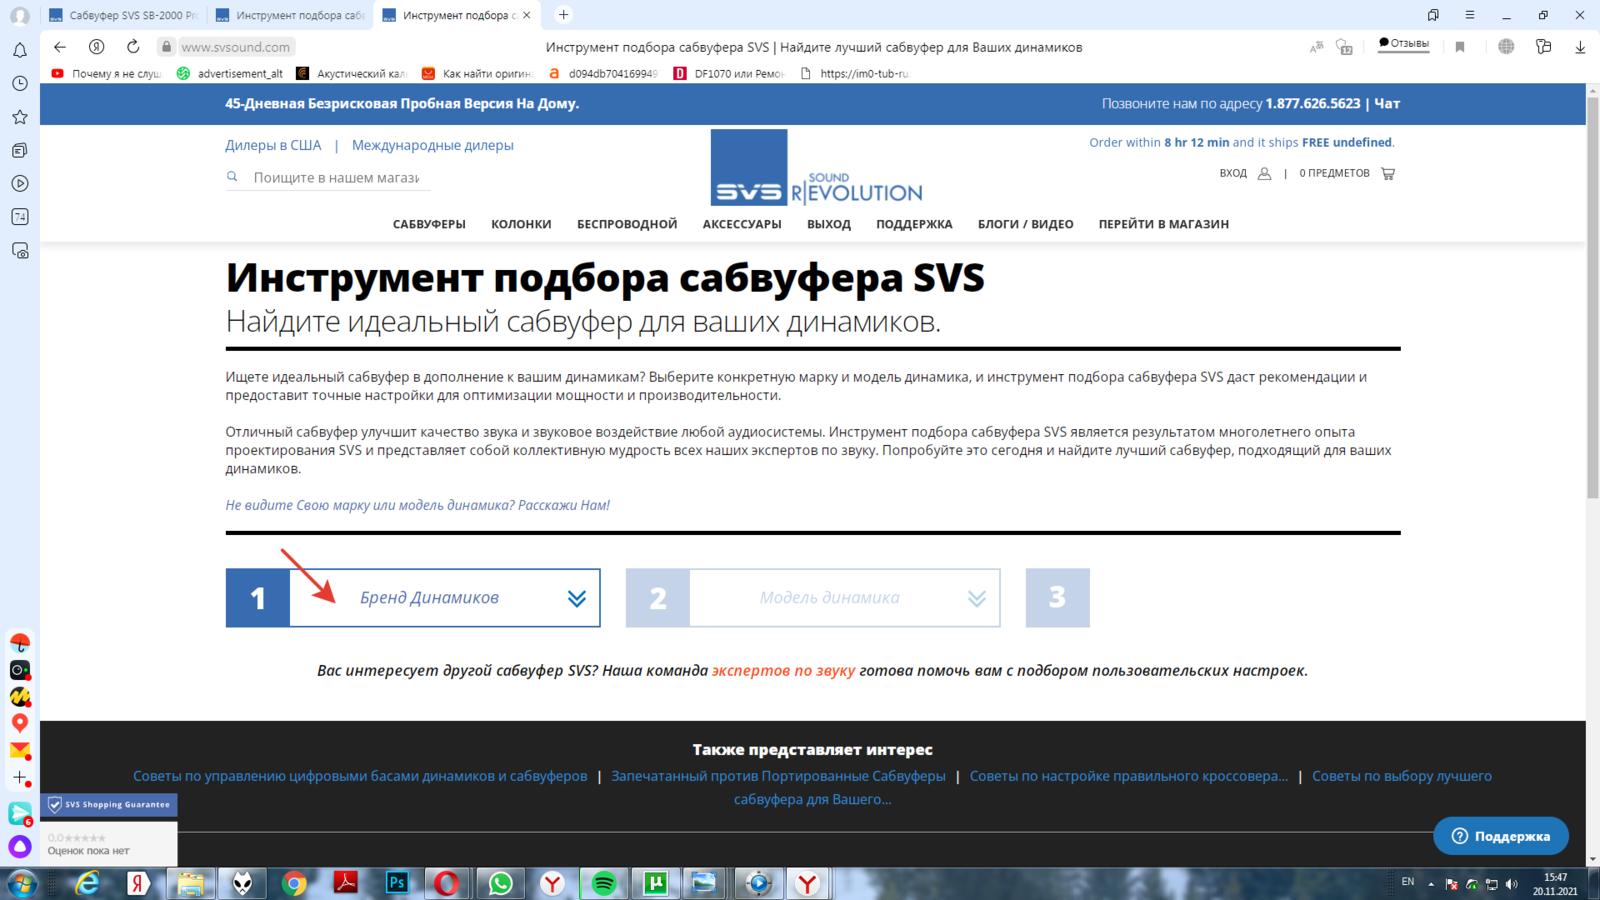Viewport: 1600px width, 900px height.
Task: Click the volume speaker icon in system tray
Action: (1511, 884)
